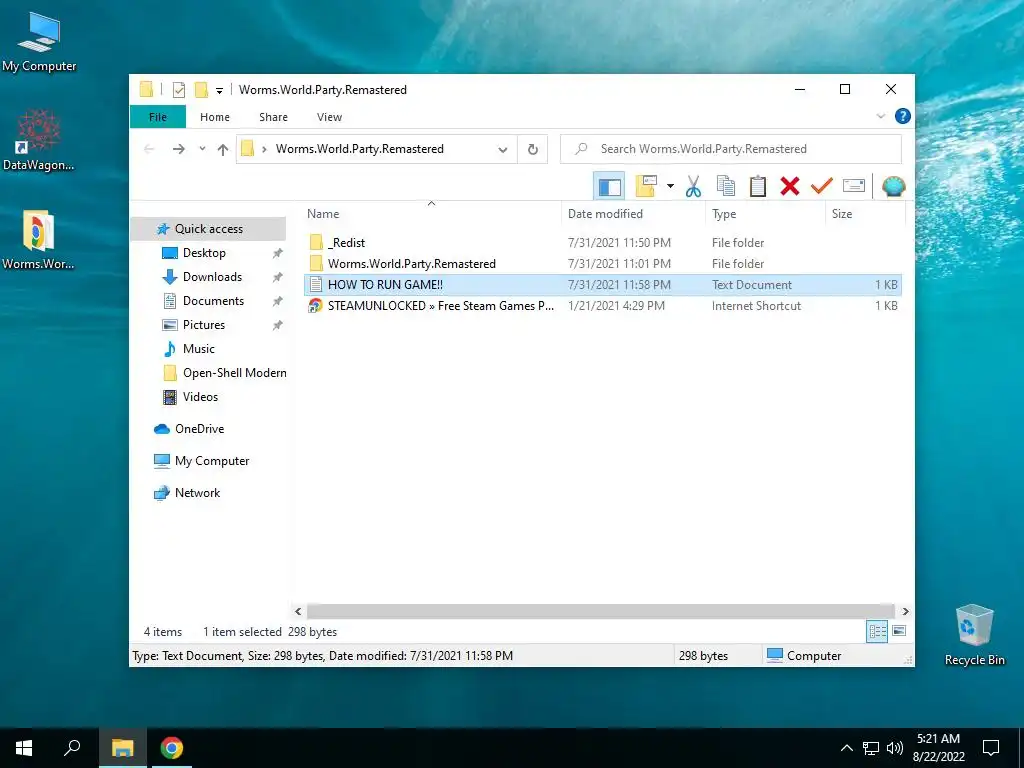Click the Copy toolbar icon
Viewport: 1024px width, 768px height.
[x=726, y=186]
